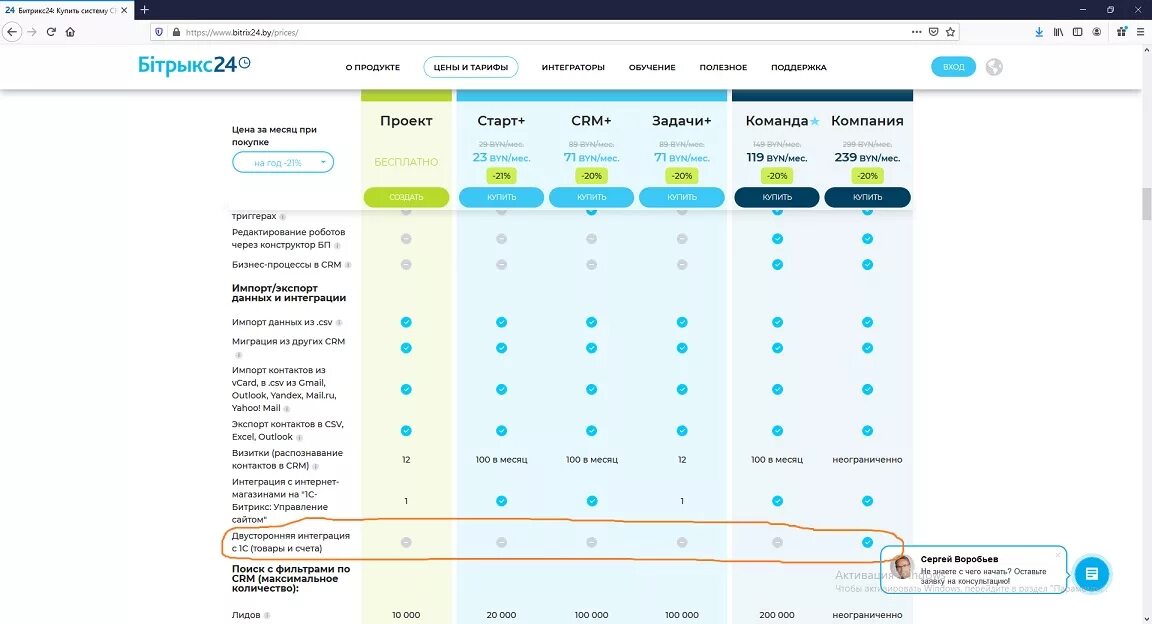Click Проект checkmark for Импорт данных из .csv
Viewport: 1152px width, 624px height.
(406, 322)
